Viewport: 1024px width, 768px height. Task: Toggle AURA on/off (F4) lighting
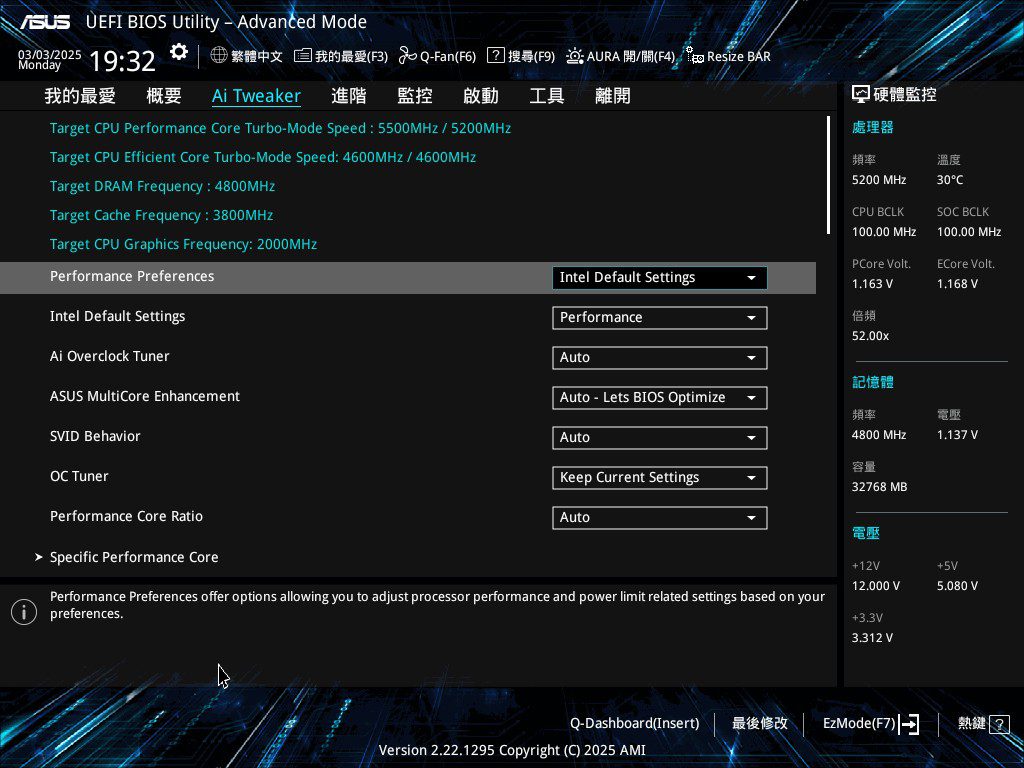[x=575, y=56]
